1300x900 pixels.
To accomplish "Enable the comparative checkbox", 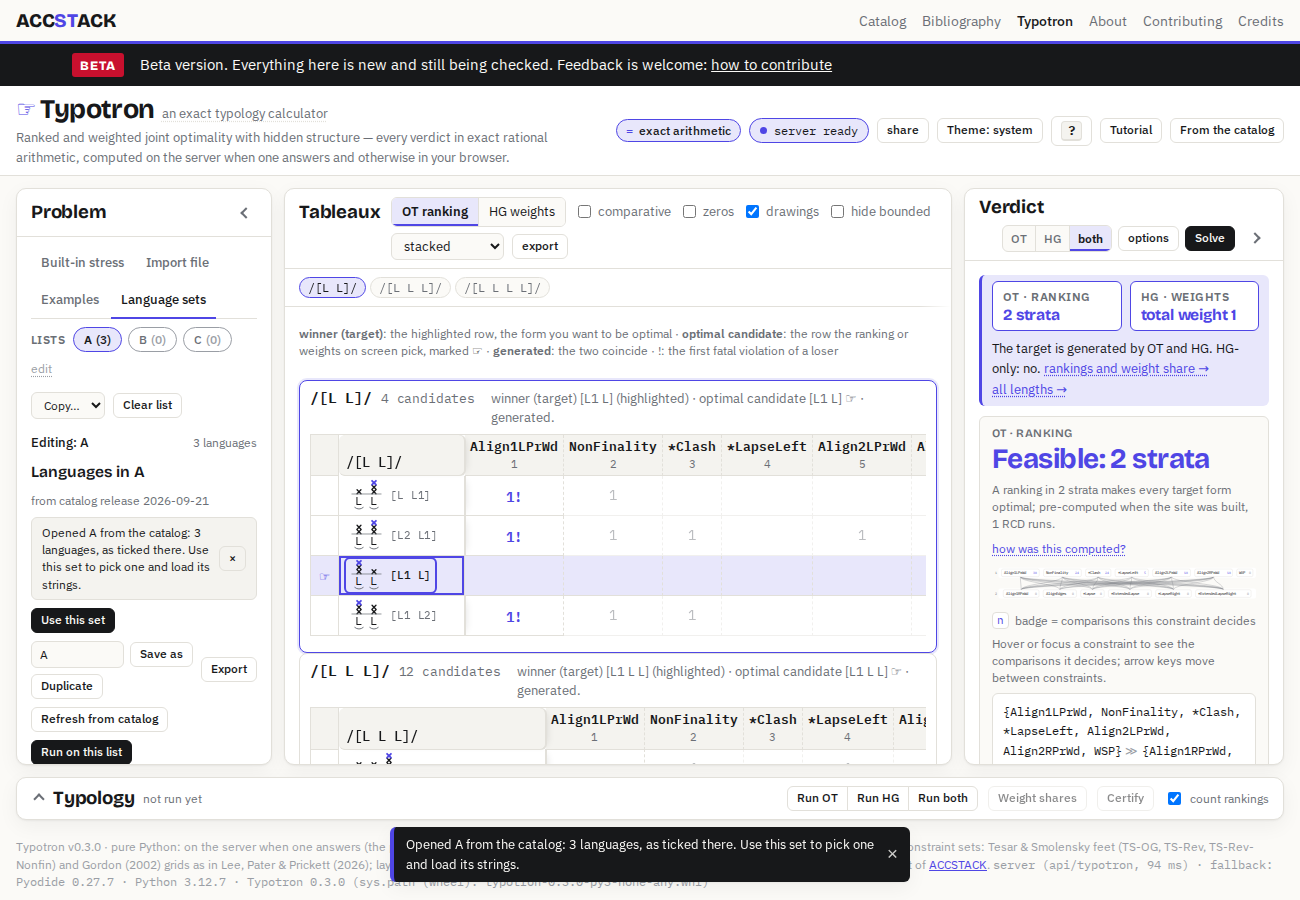I will [x=585, y=212].
